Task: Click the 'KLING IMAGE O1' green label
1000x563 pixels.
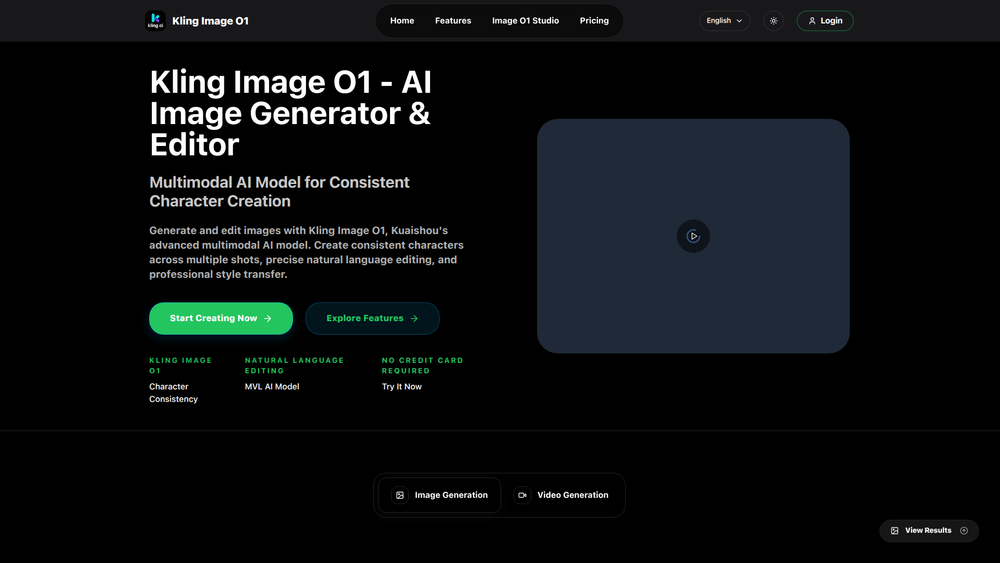Action: (x=180, y=365)
